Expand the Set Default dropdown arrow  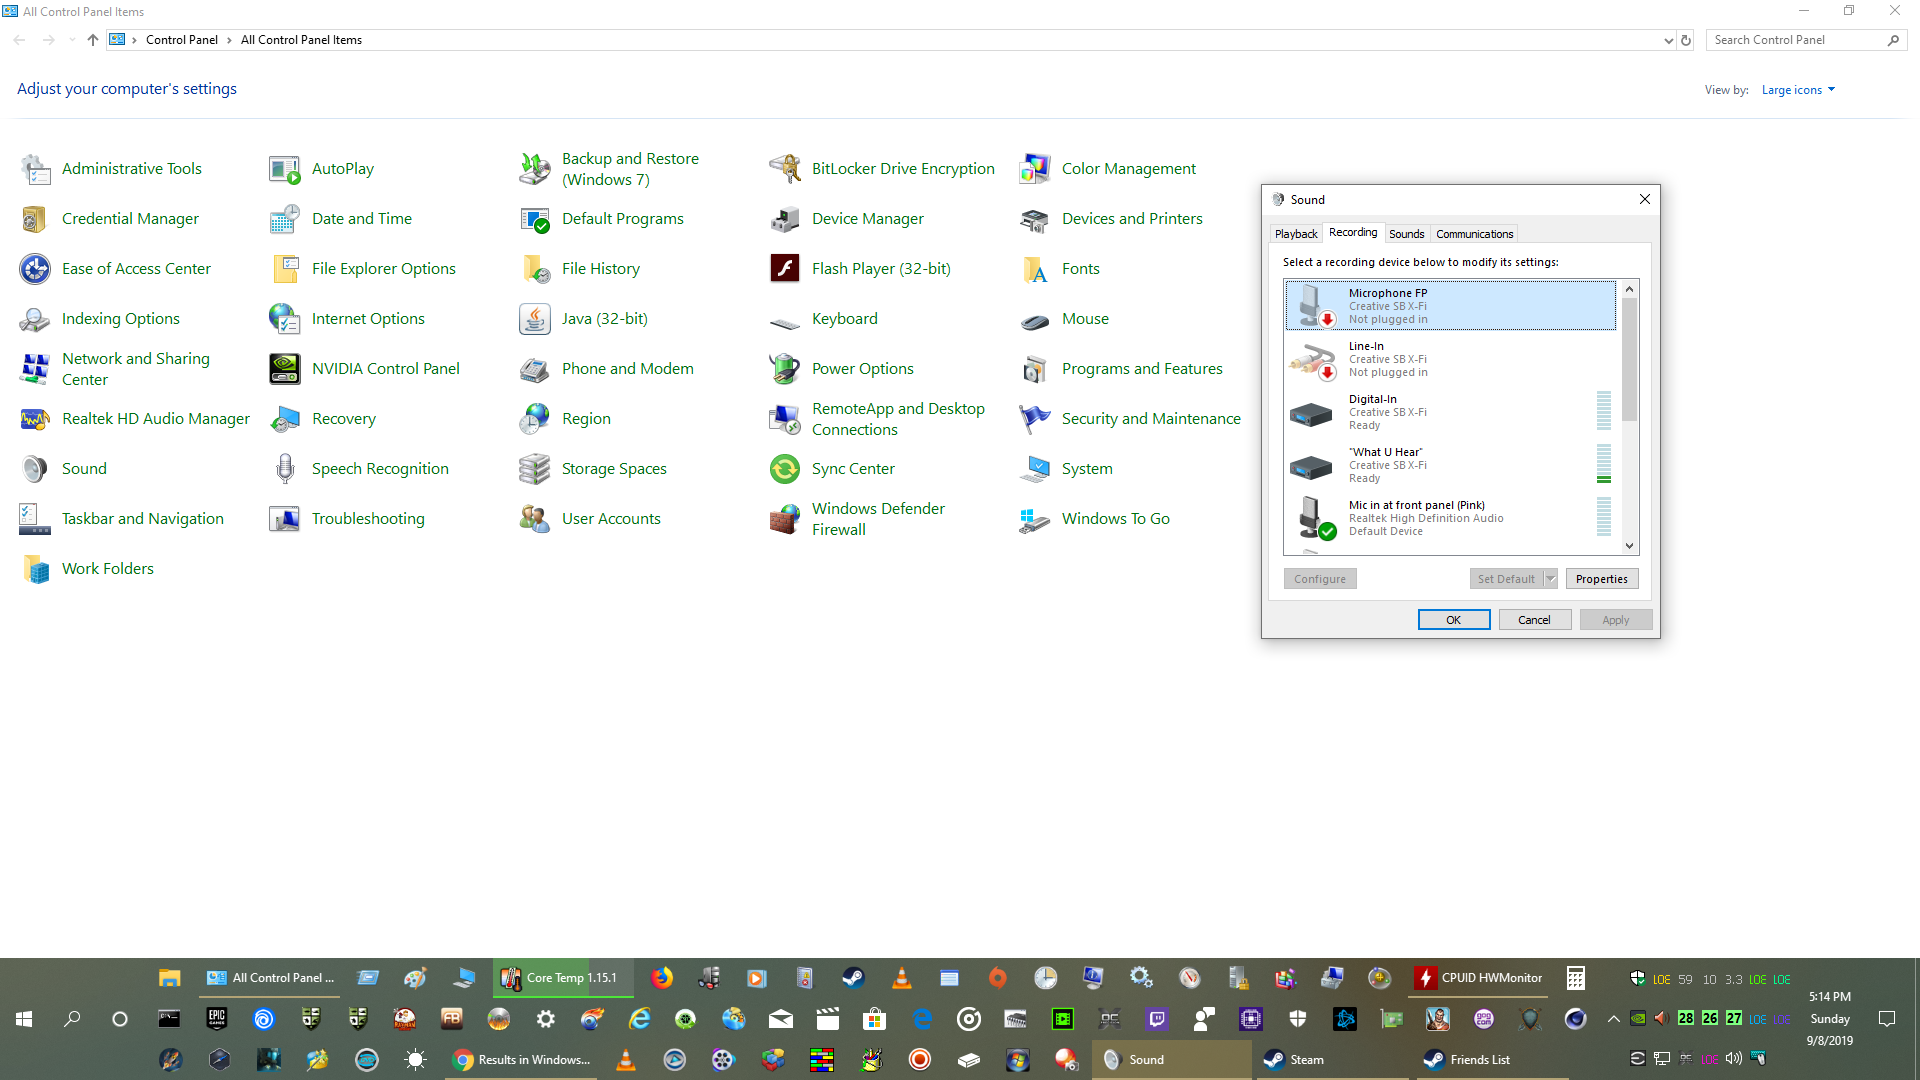click(1551, 579)
